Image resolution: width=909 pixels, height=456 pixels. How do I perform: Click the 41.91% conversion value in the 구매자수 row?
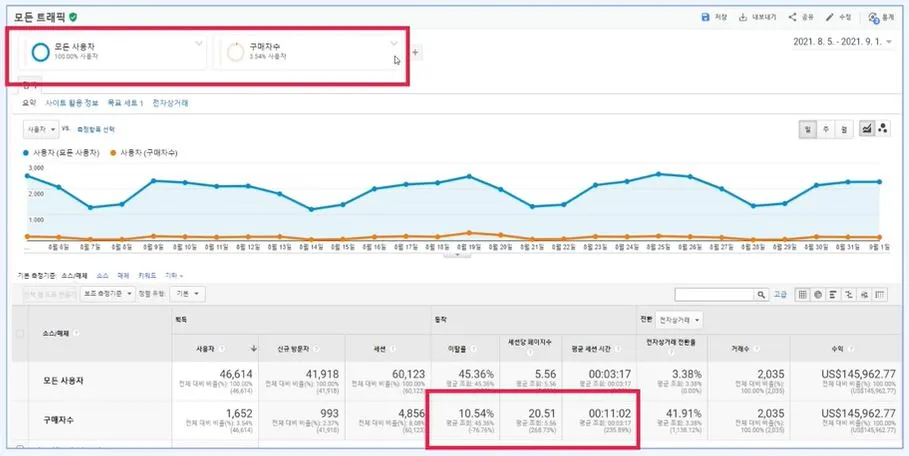(682, 414)
